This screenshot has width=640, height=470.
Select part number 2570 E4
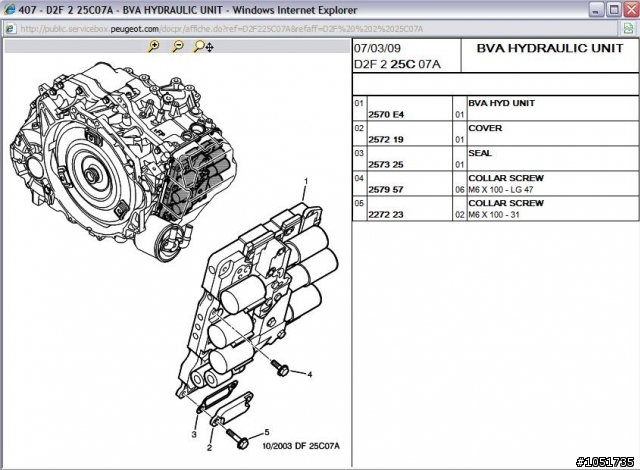[386, 115]
